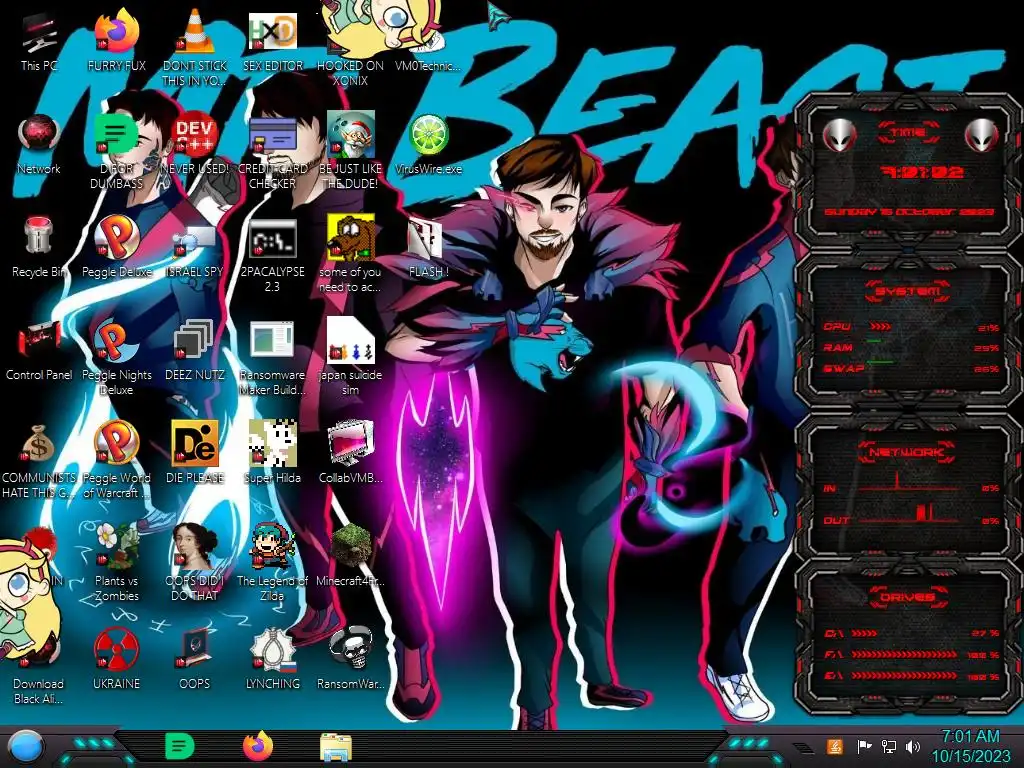Open File Explorer from the taskbar
Image resolution: width=1024 pixels, height=768 pixels.
(336, 748)
